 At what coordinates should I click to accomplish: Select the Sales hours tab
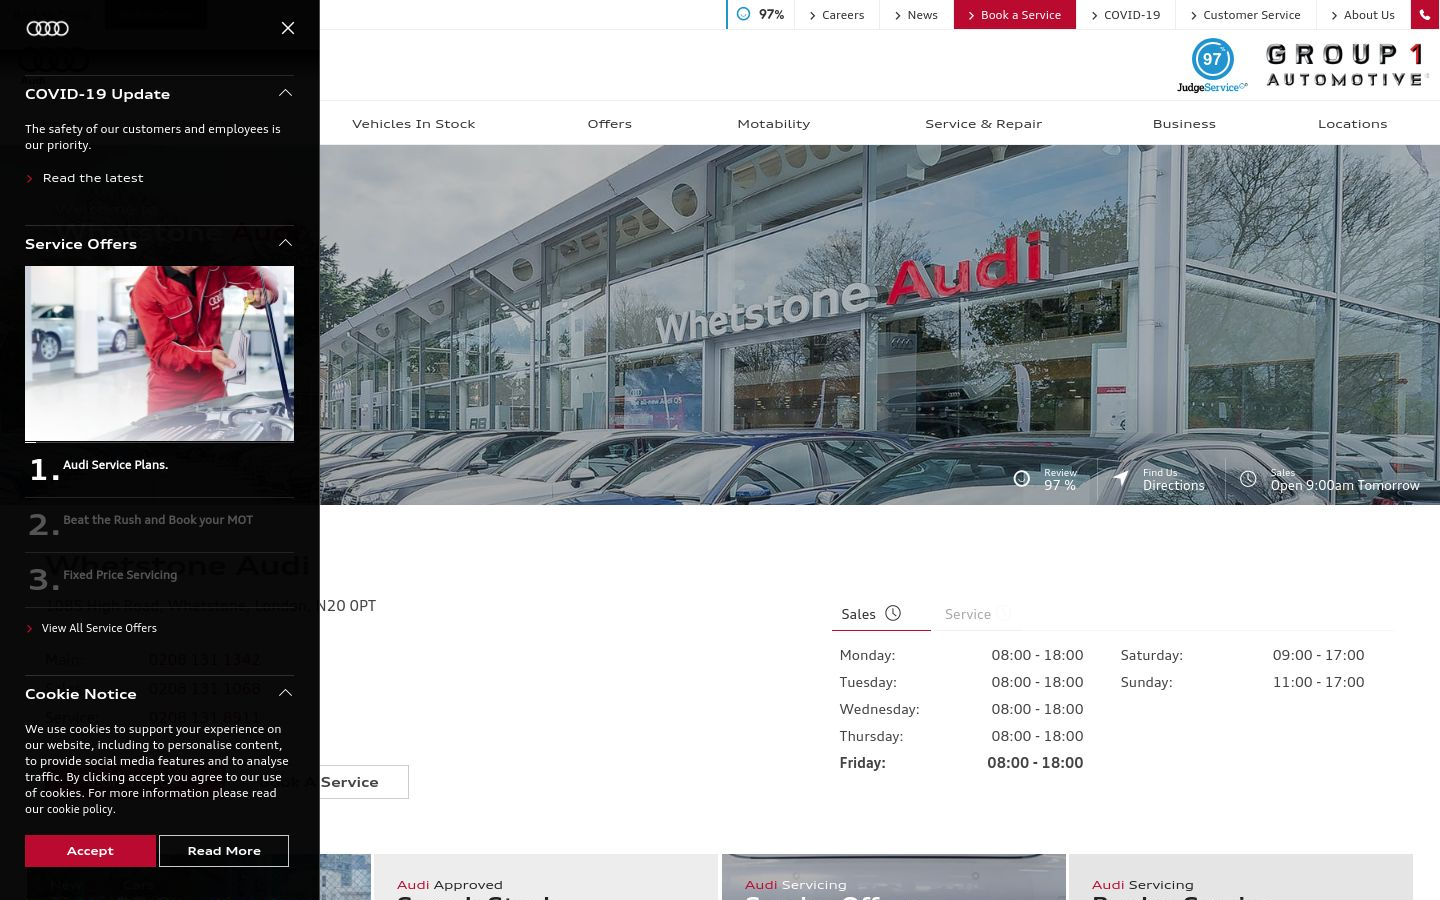click(881, 614)
